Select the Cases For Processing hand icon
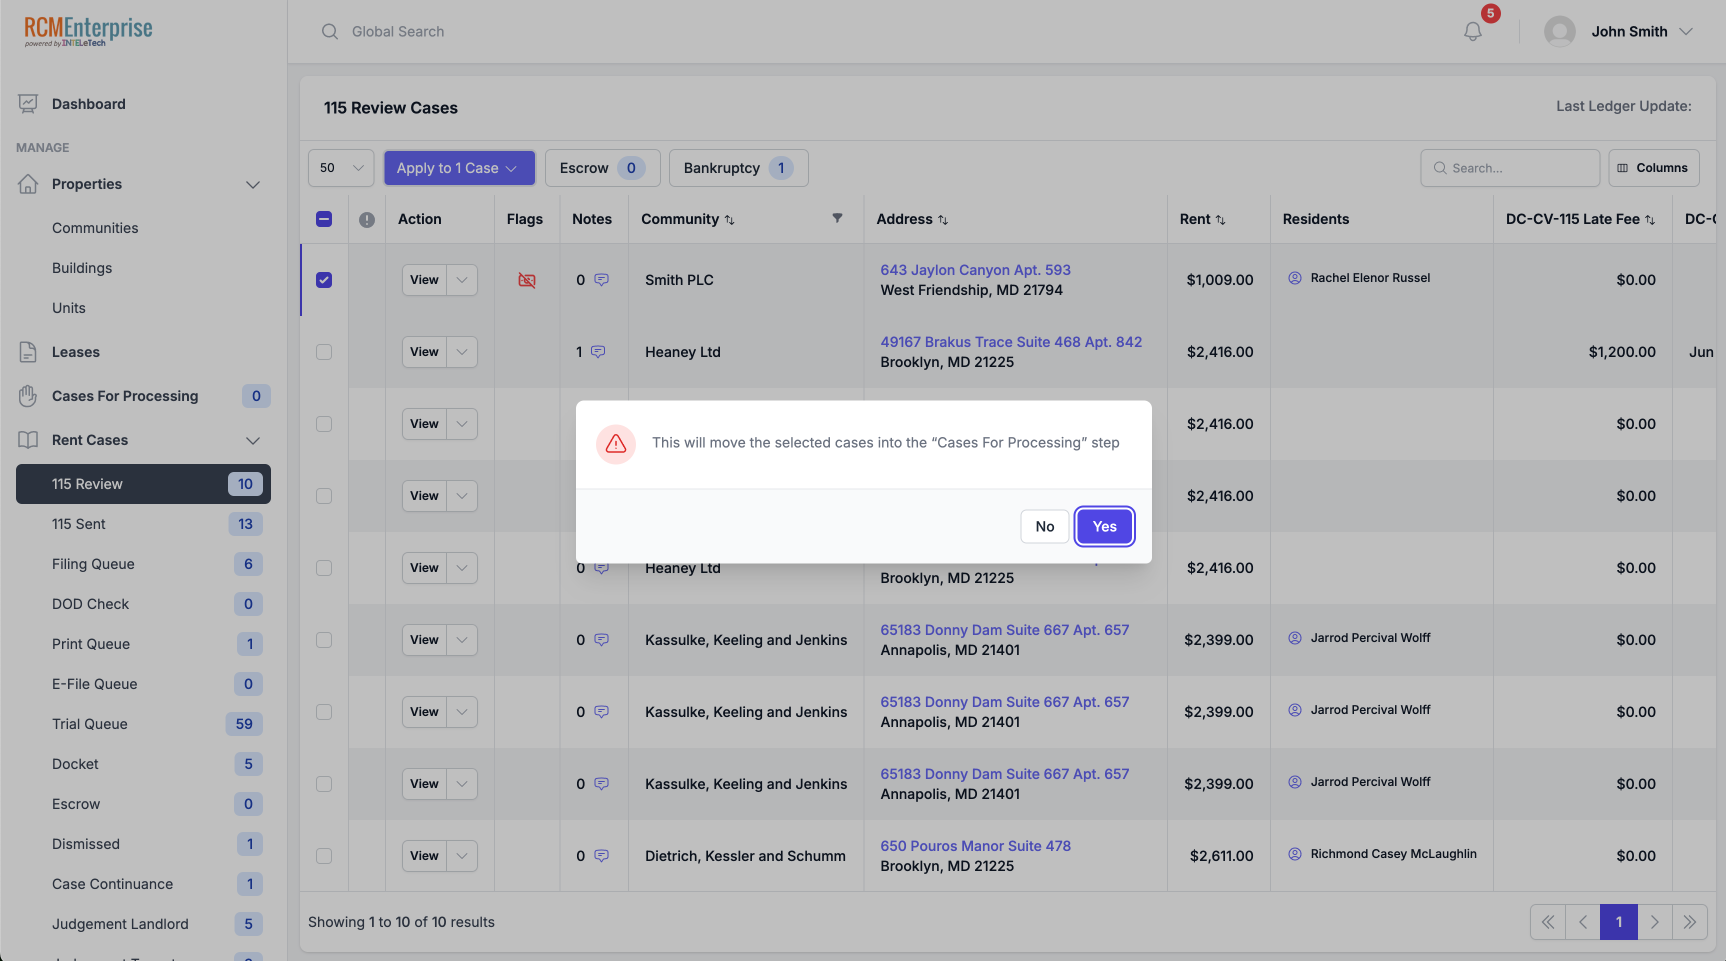 (27, 395)
